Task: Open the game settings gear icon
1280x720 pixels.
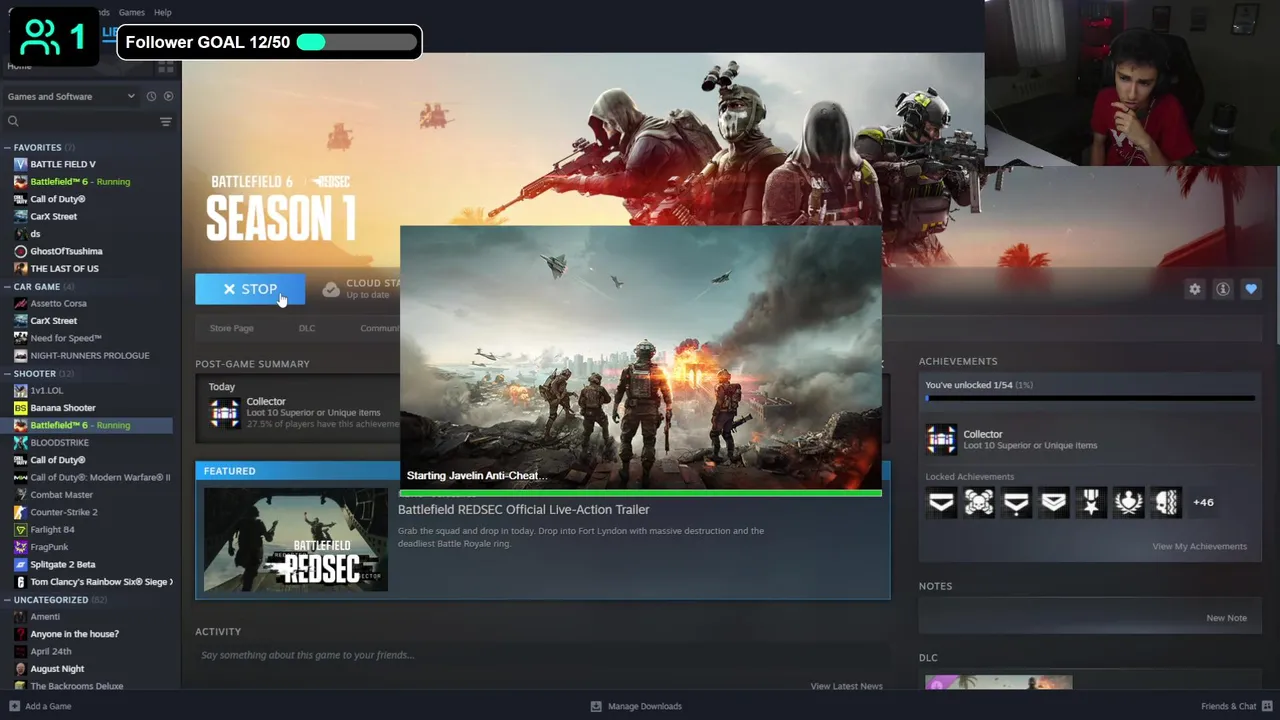Action: click(1194, 289)
